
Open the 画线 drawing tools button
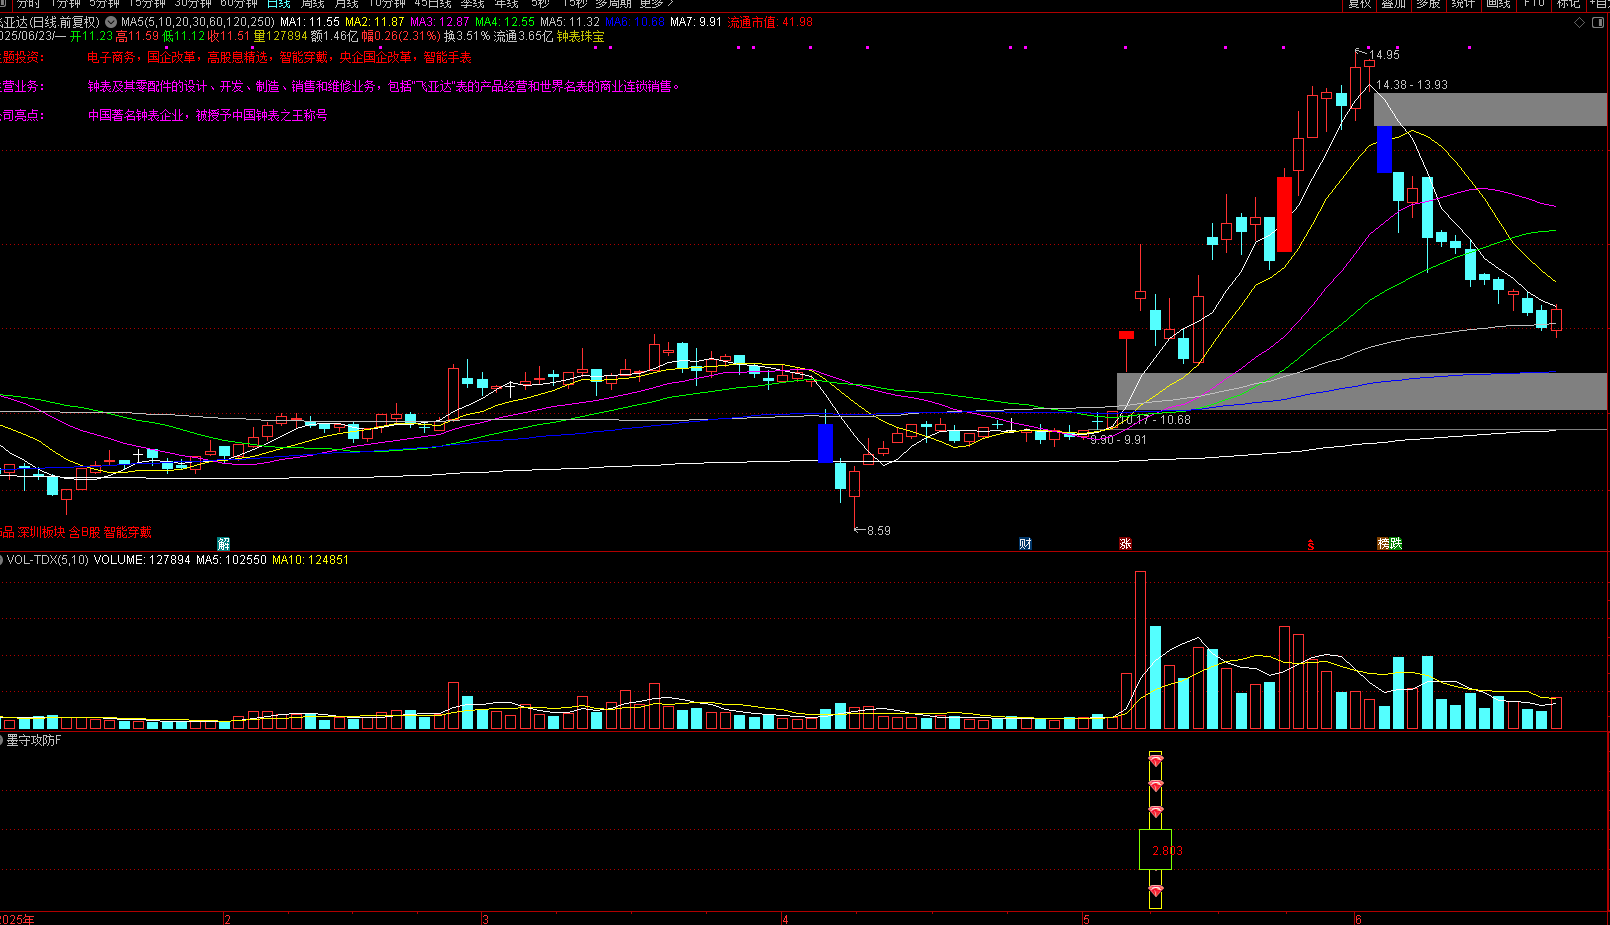(1498, 4)
